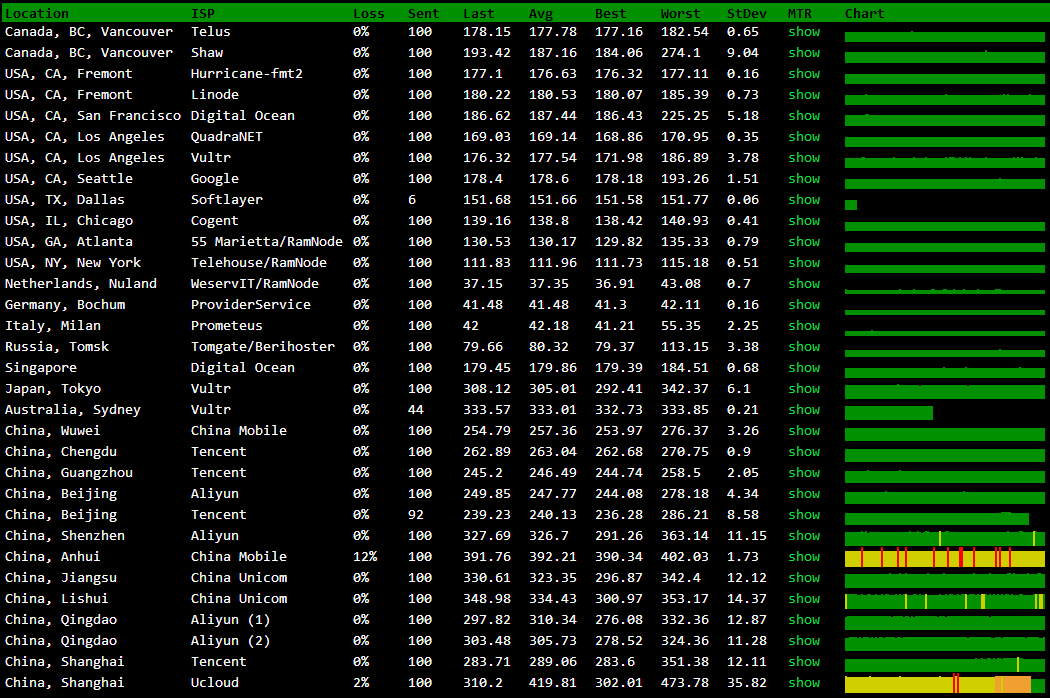Click the 419.81 average value
This screenshot has height=698, width=1050.
(552, 682)
